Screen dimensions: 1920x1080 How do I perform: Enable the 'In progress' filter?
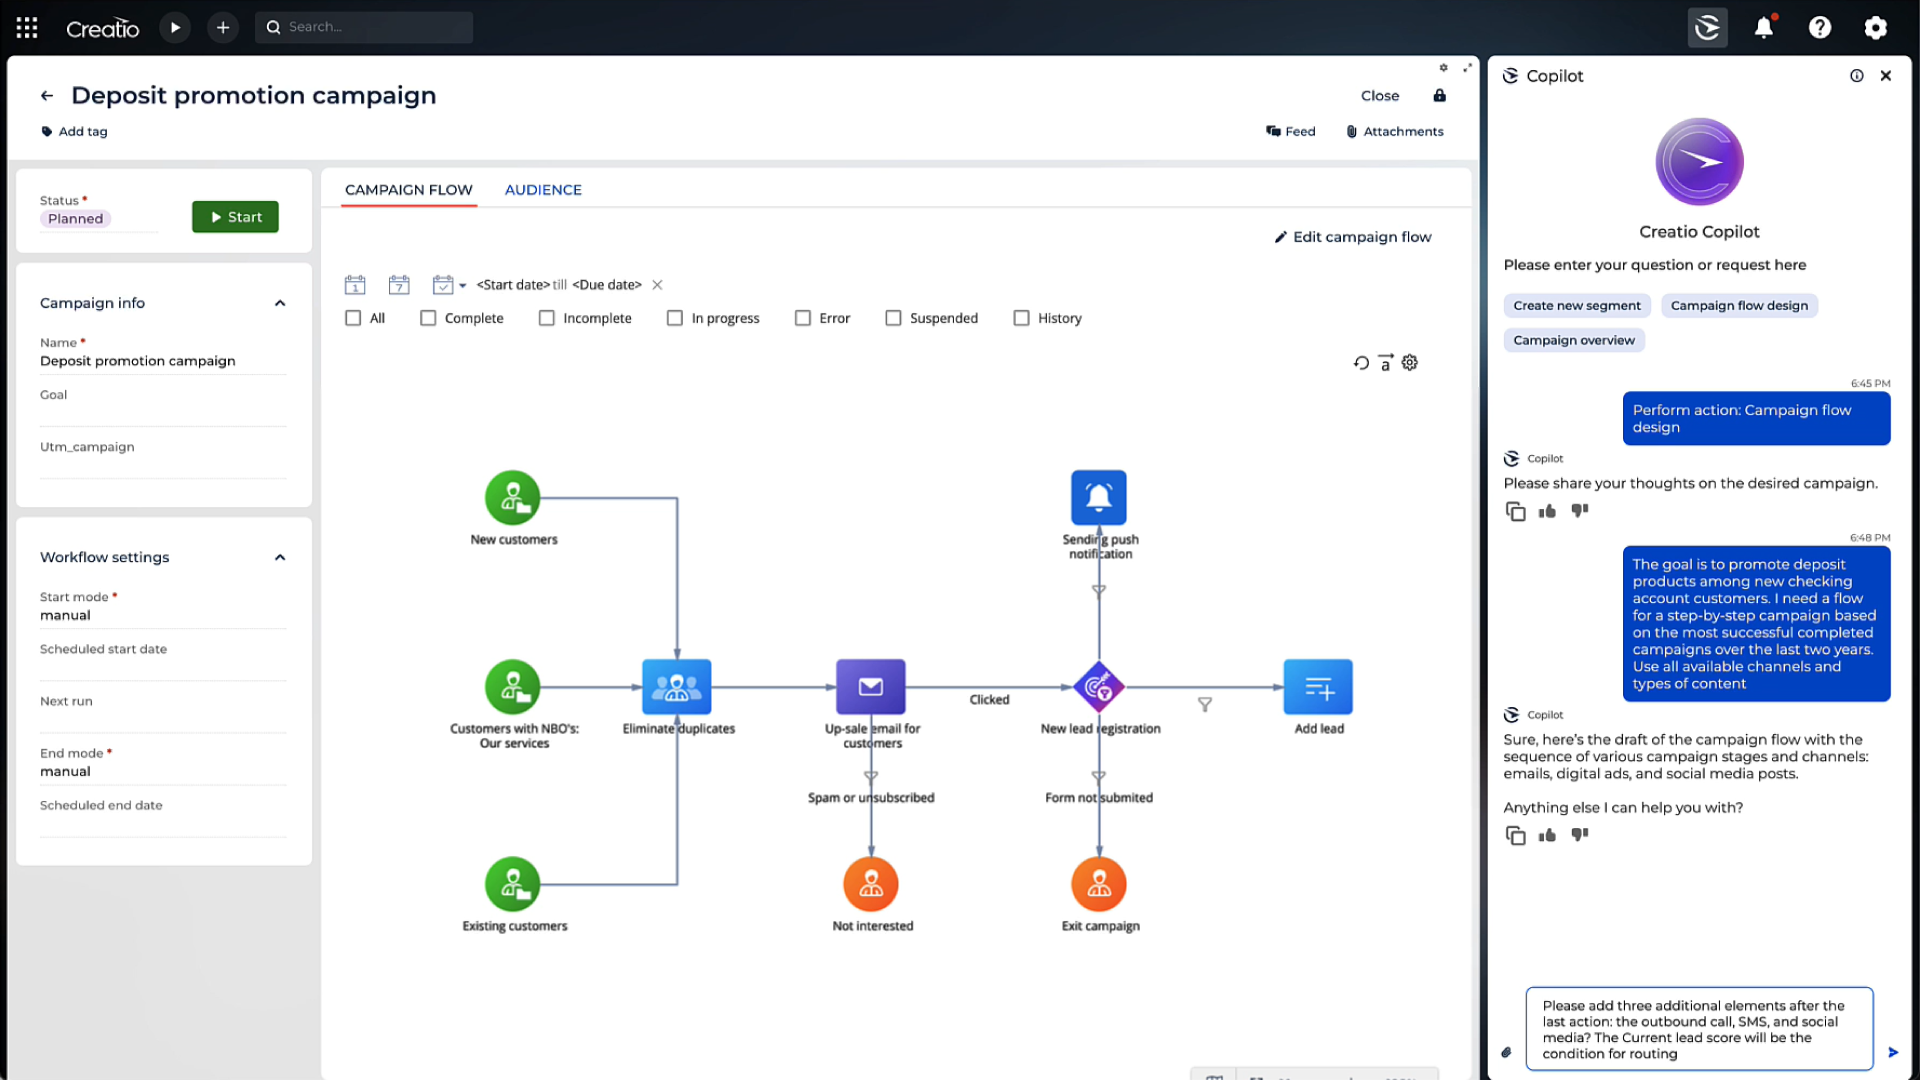675,318
